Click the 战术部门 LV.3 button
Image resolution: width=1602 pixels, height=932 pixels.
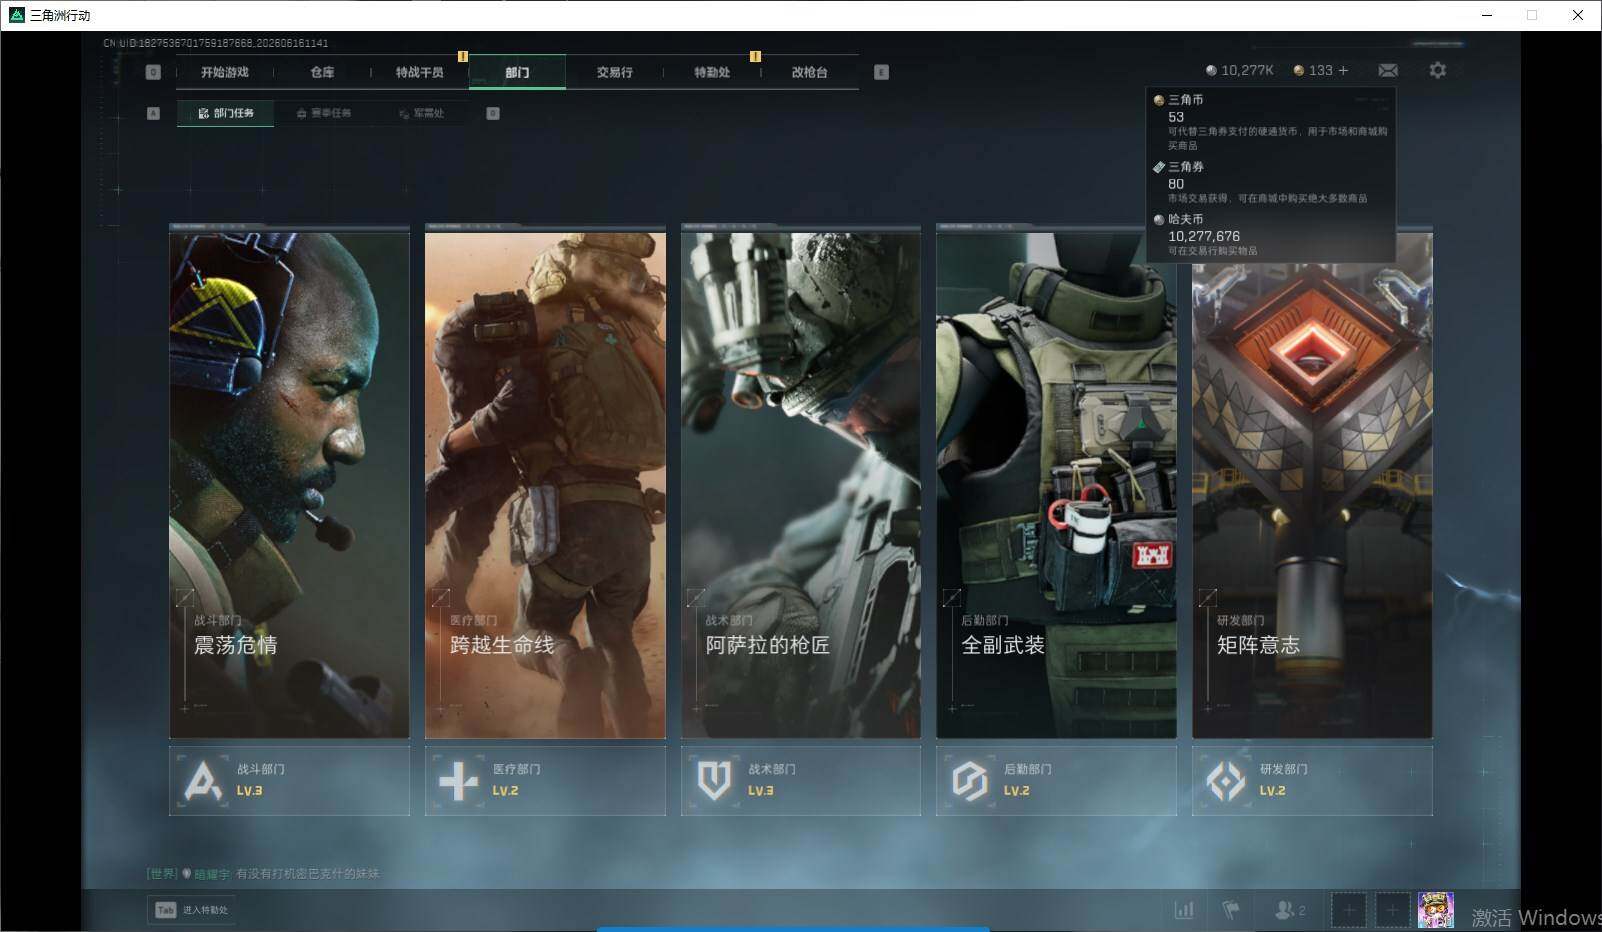[x=801, y=780]
